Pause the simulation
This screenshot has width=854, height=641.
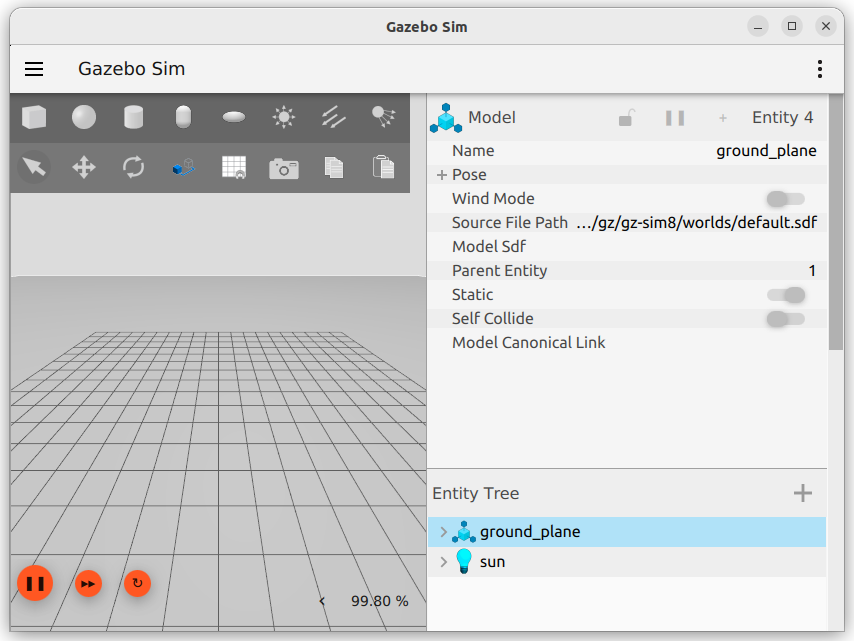coord(35,583)
